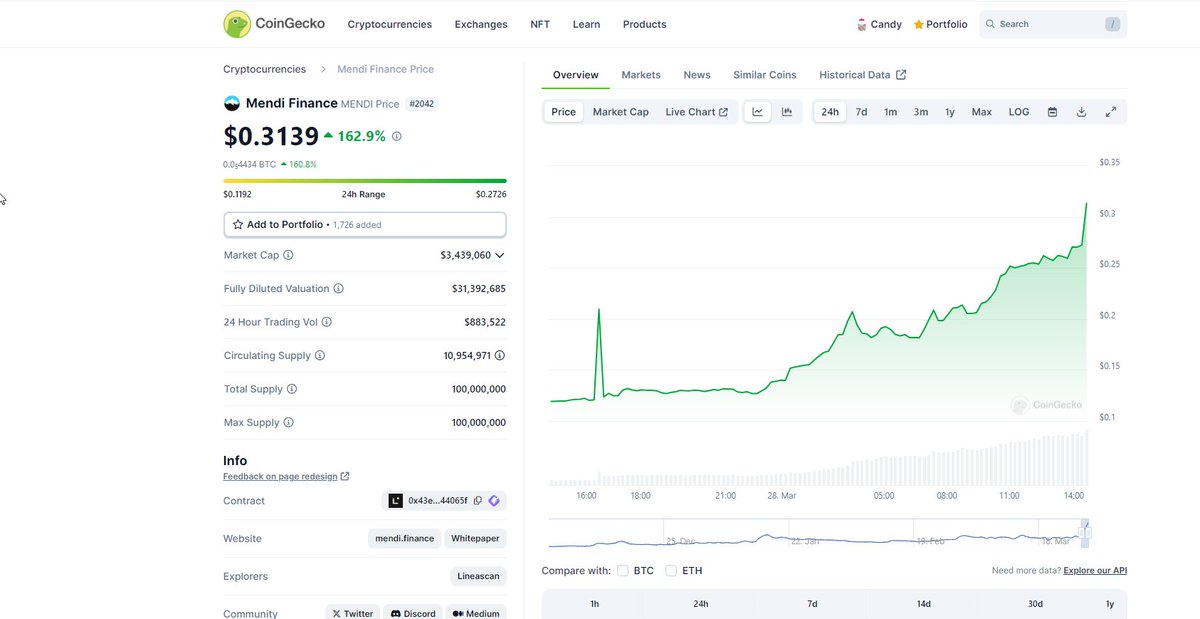This screenshot has width=1200, height=619.
Task: Select 1y chart range
Action: [950, 112]
